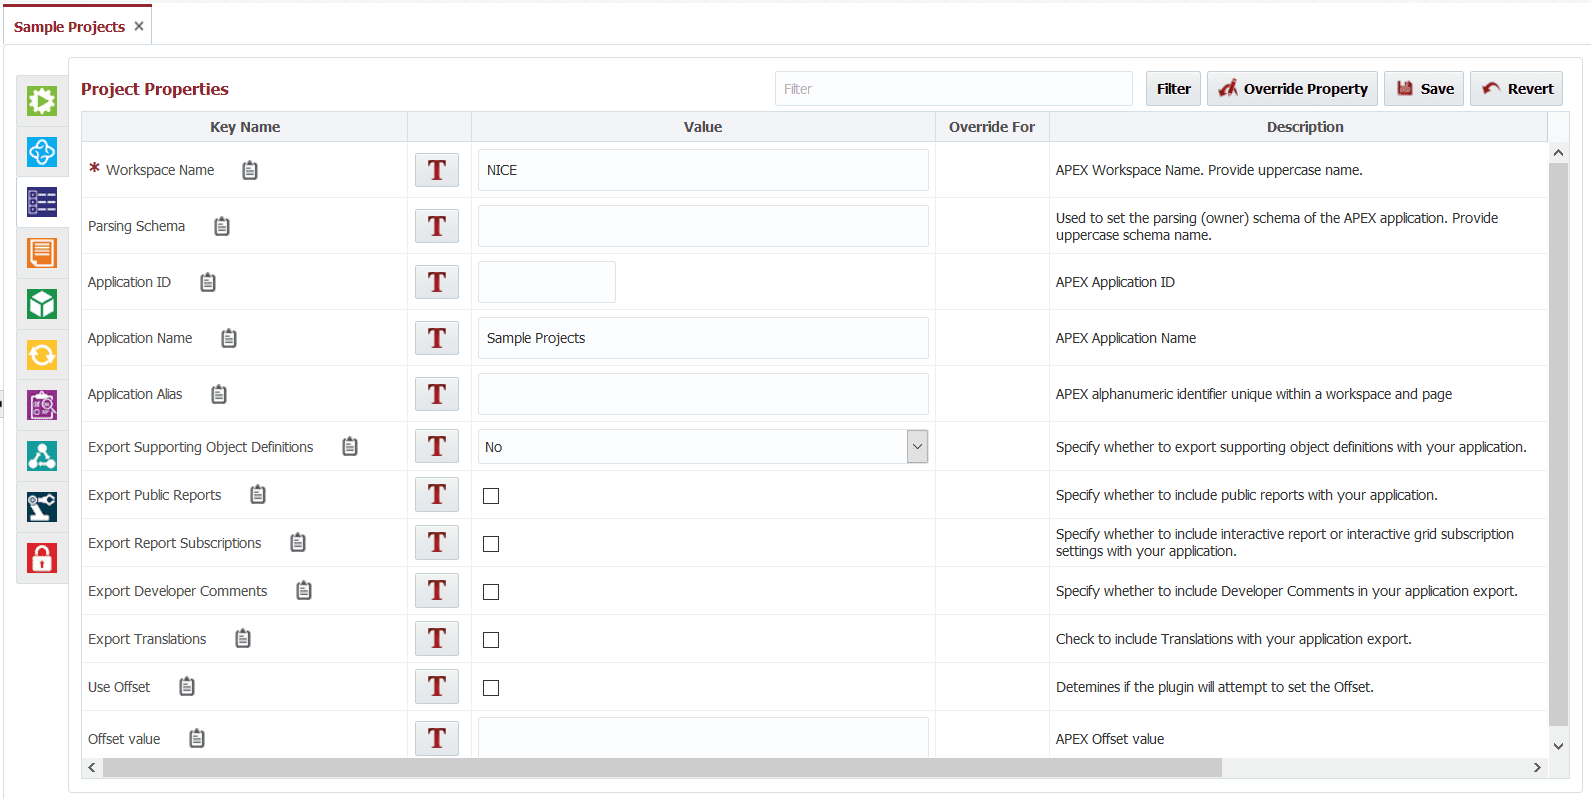This screenshot has height=799, width=1591.
Task: Close the Sample Projects tab
Action: pyautogui.click(x=139, y=26)
